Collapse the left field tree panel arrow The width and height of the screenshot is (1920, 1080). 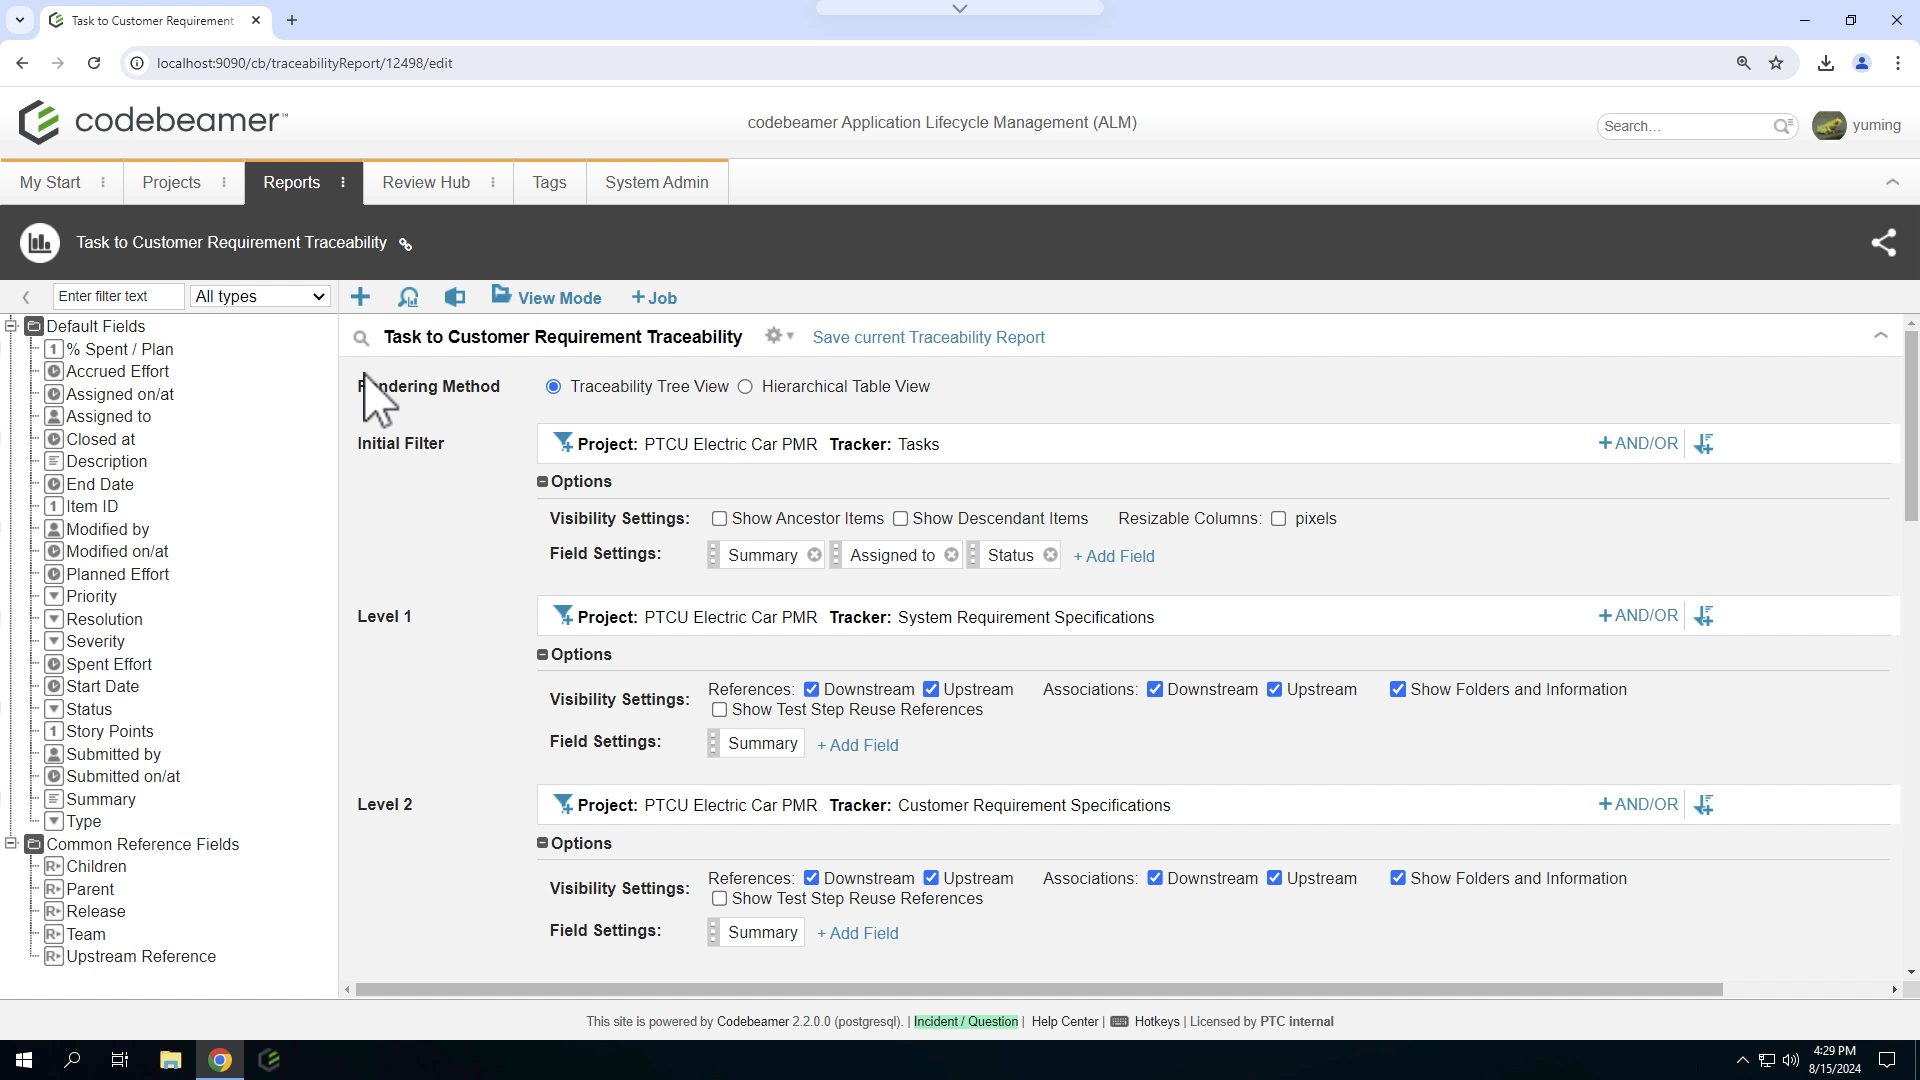26,296
